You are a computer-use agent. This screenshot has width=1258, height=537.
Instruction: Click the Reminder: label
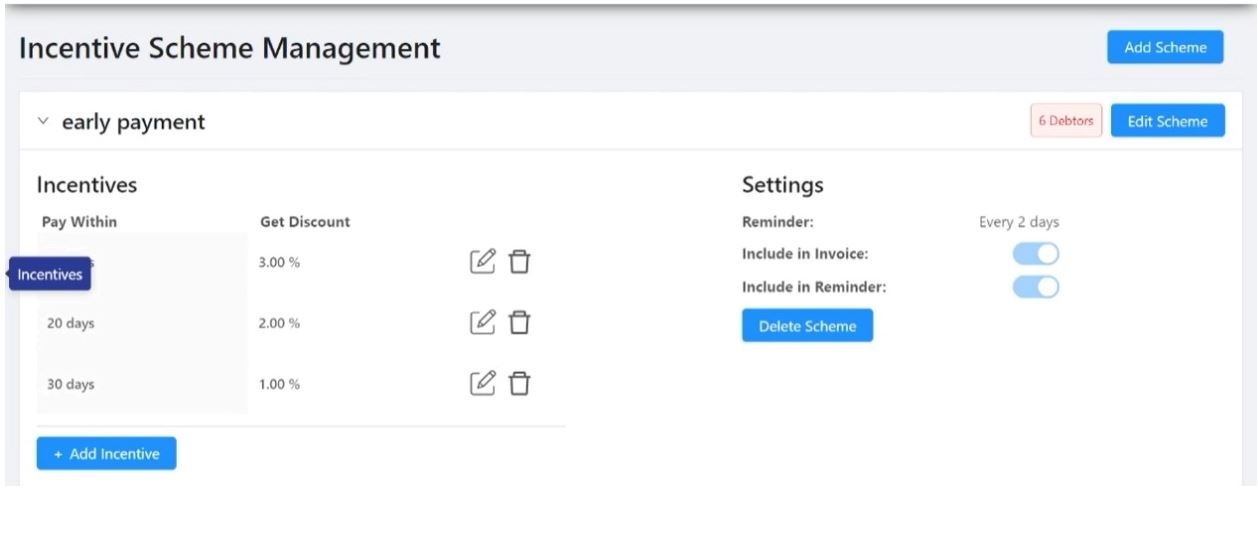tap(778, 222)
